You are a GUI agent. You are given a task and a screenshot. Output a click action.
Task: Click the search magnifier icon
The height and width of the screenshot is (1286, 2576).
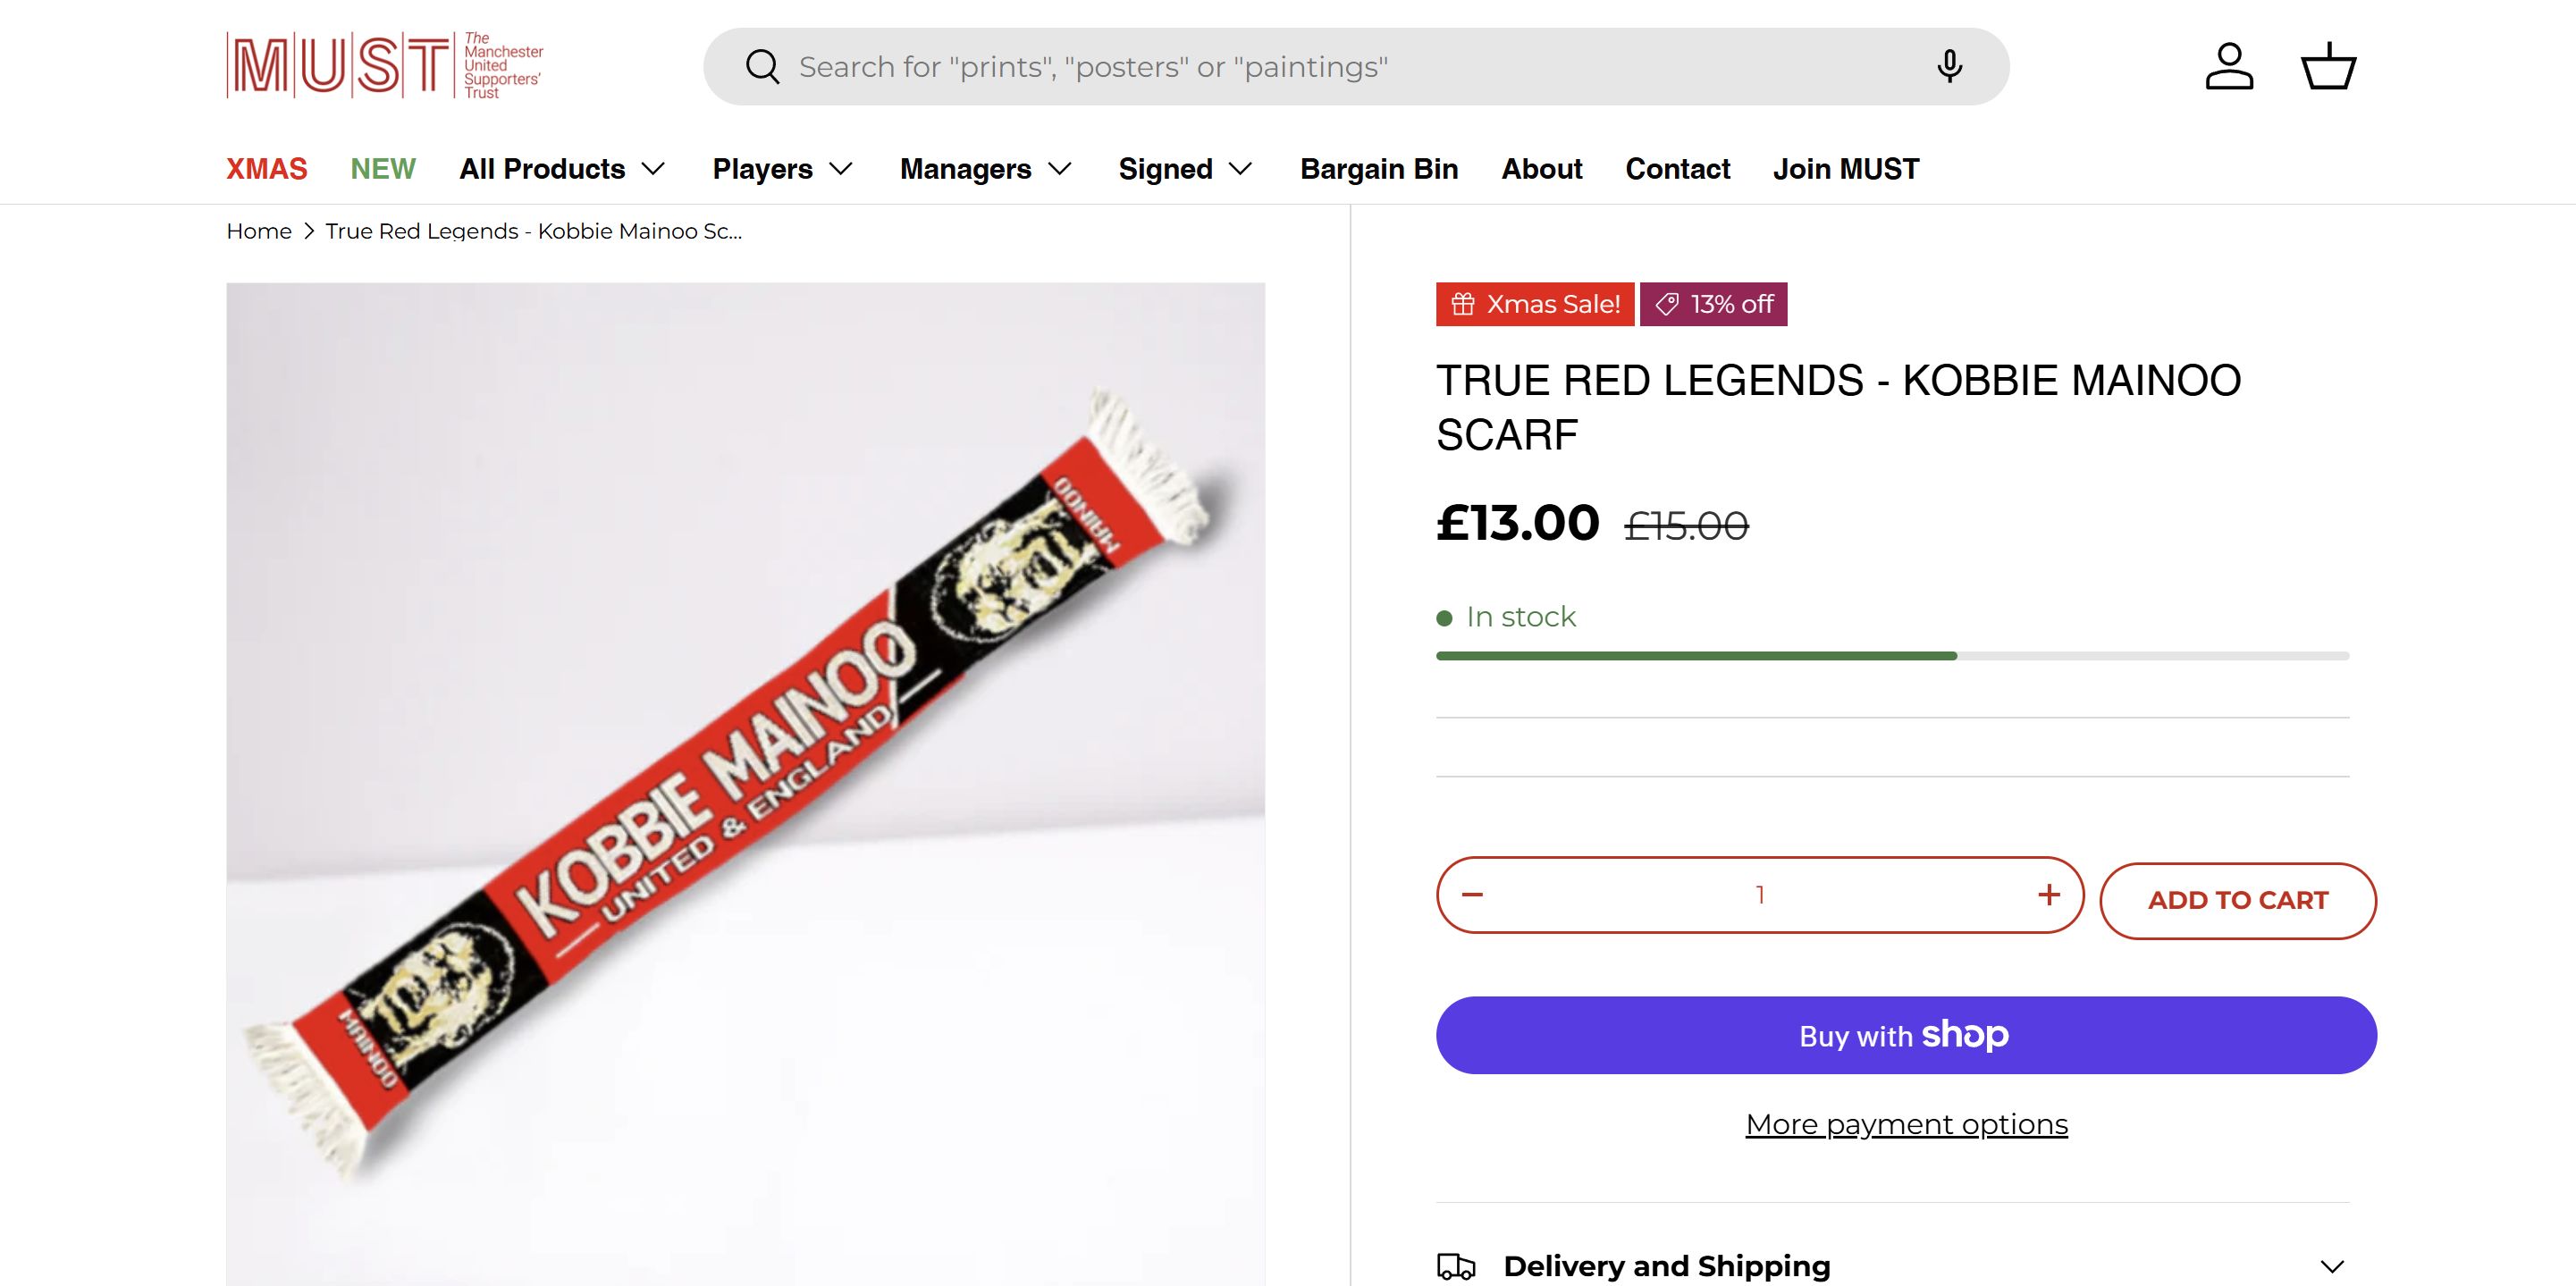762,67
